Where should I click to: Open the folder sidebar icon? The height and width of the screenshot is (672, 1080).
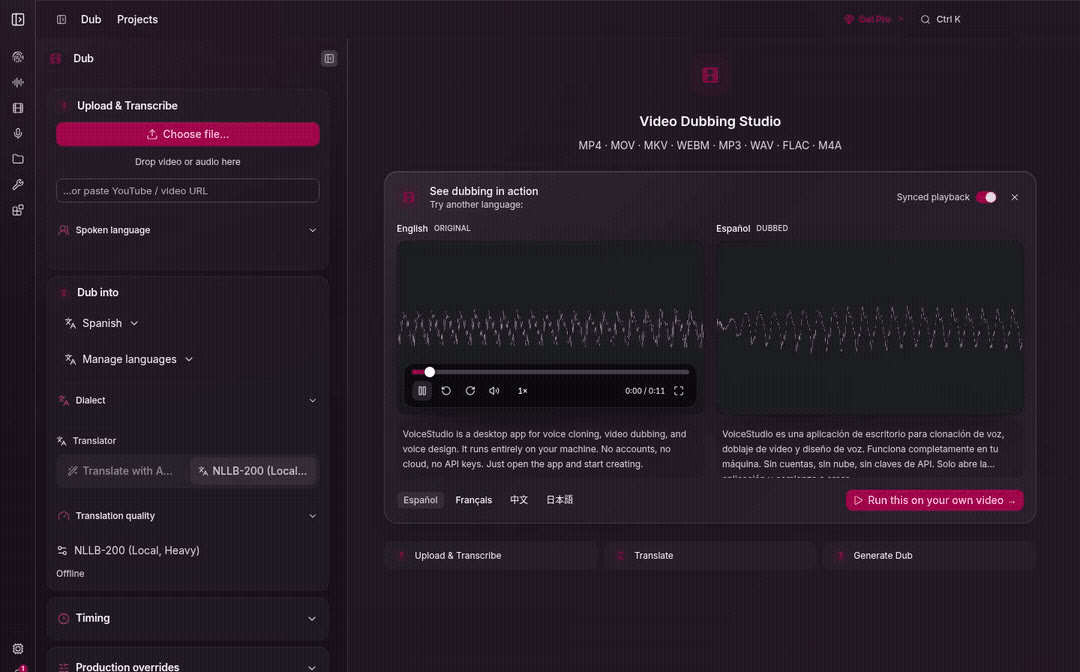(x=18, y=159)
